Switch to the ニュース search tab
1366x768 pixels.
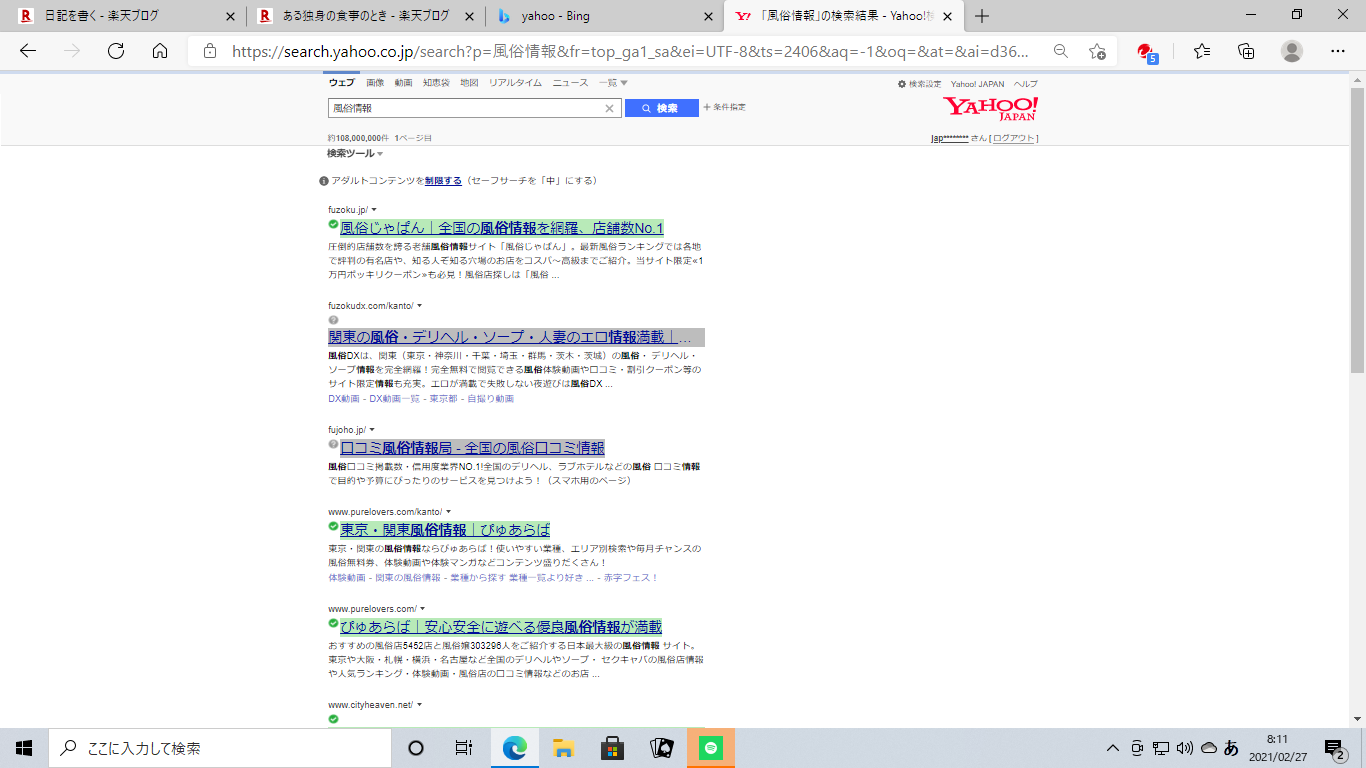[570, 83]
